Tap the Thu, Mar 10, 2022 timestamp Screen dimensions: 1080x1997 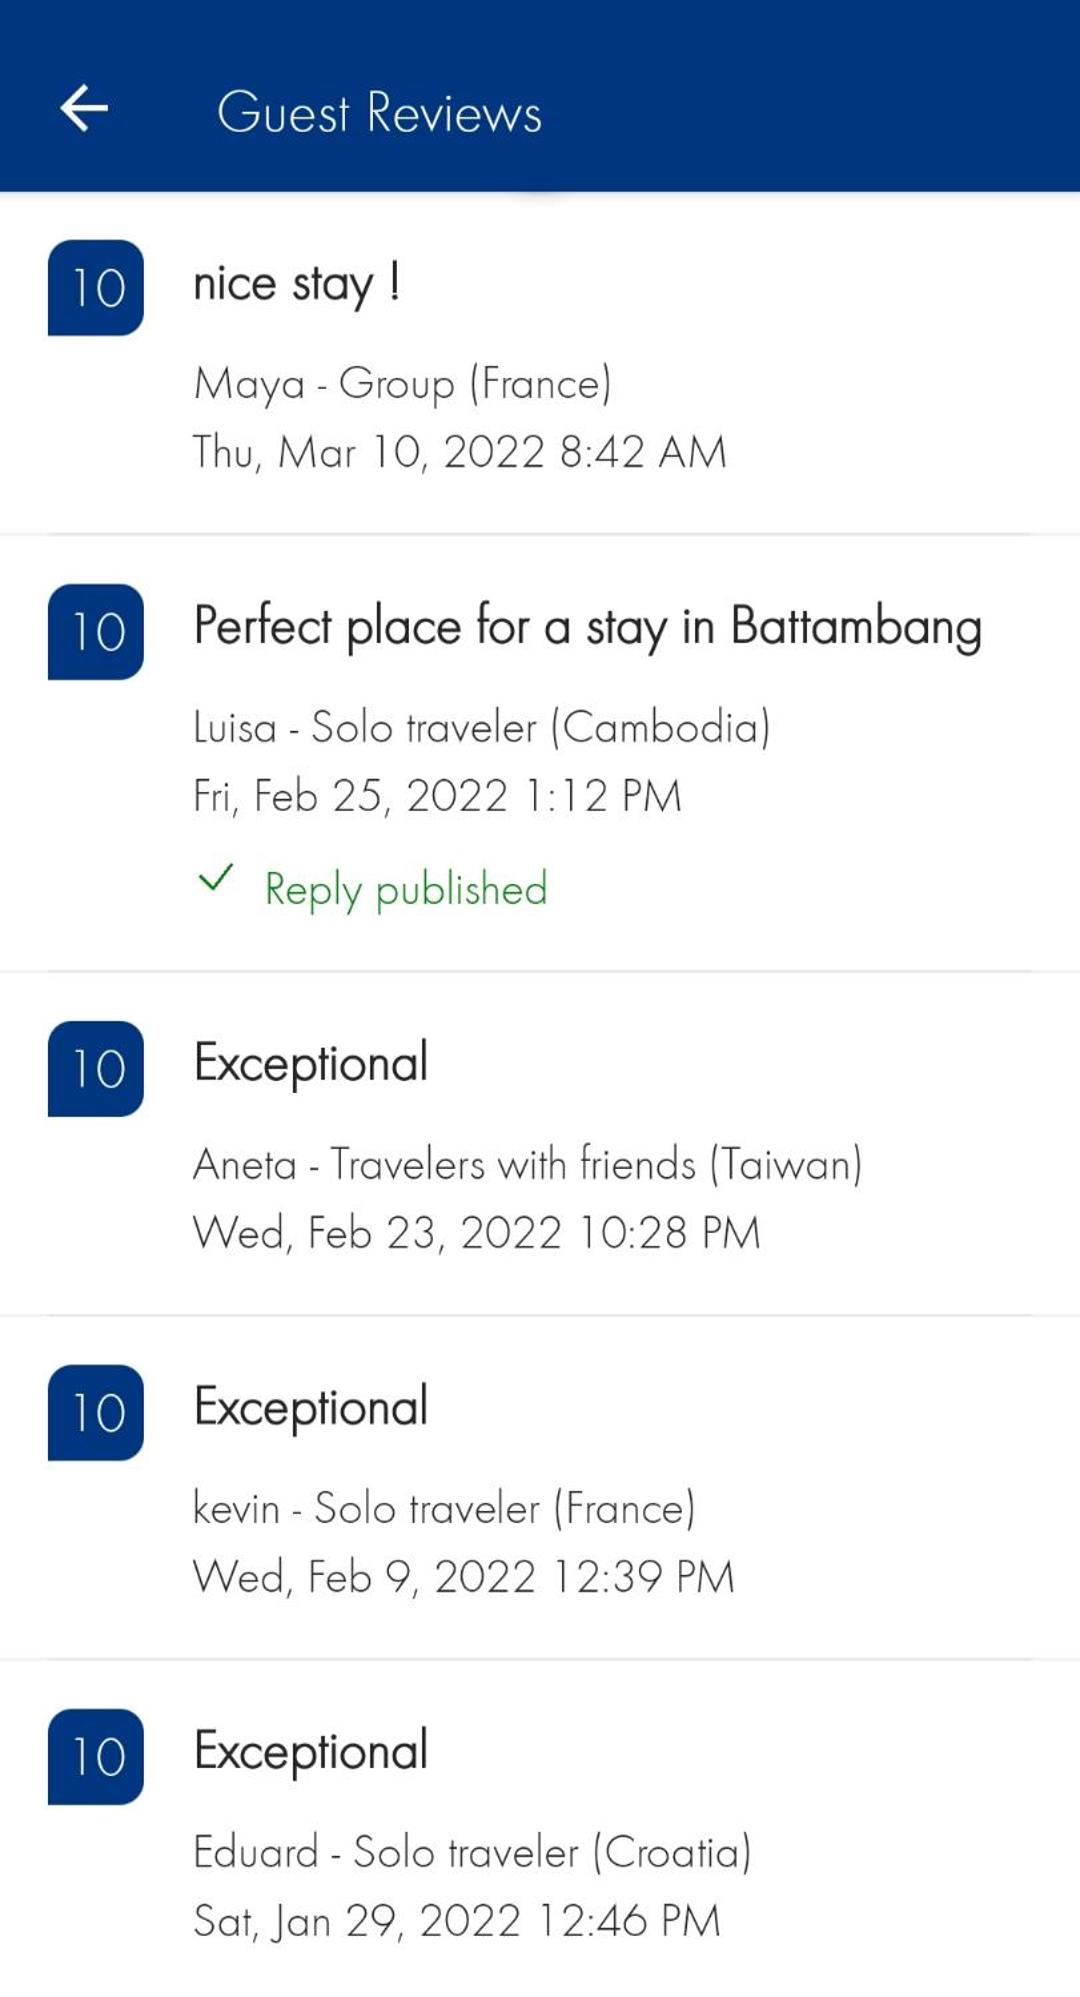click(x=460, y=452)
